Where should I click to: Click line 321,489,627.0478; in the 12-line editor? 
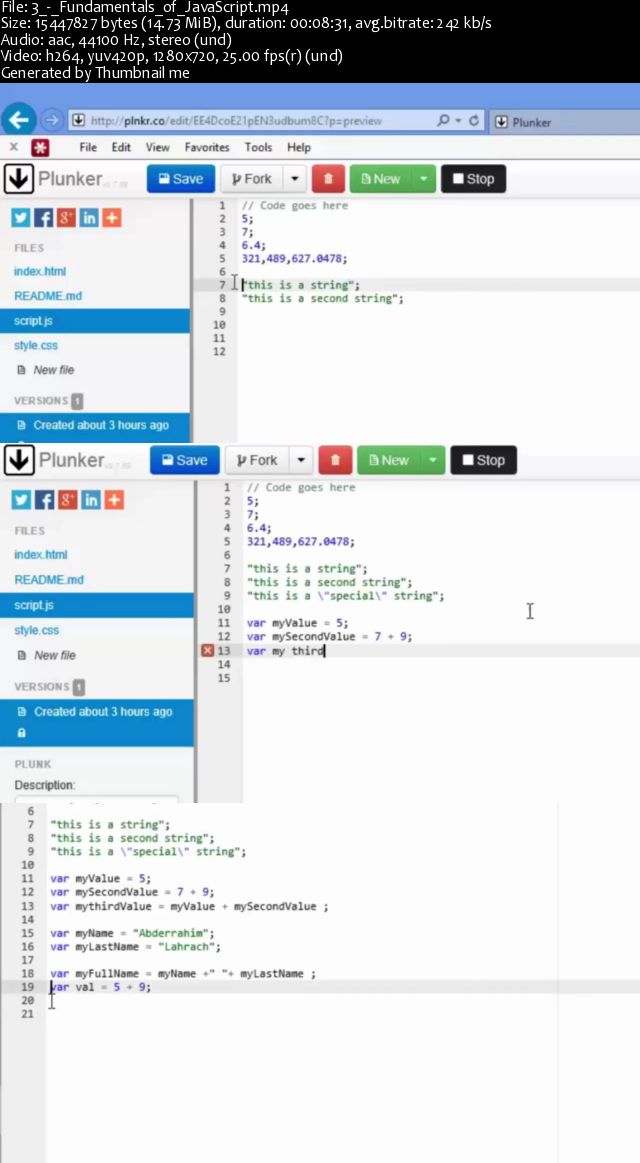point(294,258)
